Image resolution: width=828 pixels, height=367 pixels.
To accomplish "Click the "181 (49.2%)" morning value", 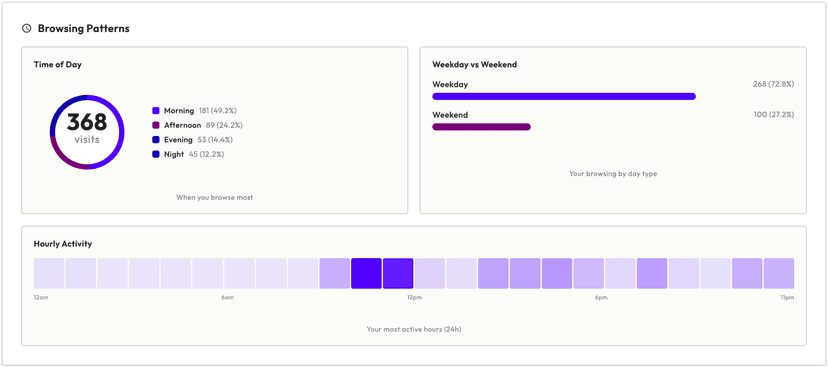I will coord(218,111).
